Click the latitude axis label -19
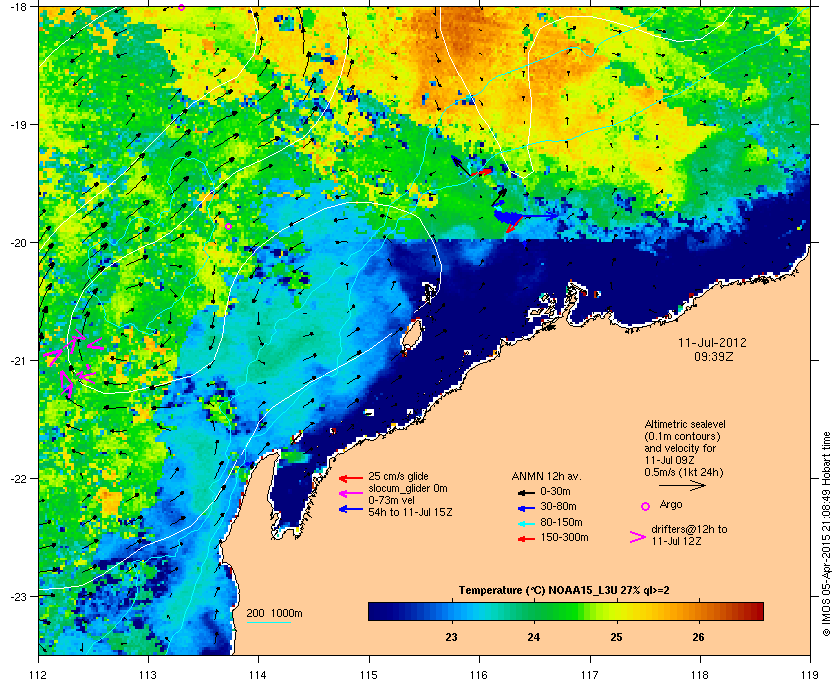 (17, 124)
